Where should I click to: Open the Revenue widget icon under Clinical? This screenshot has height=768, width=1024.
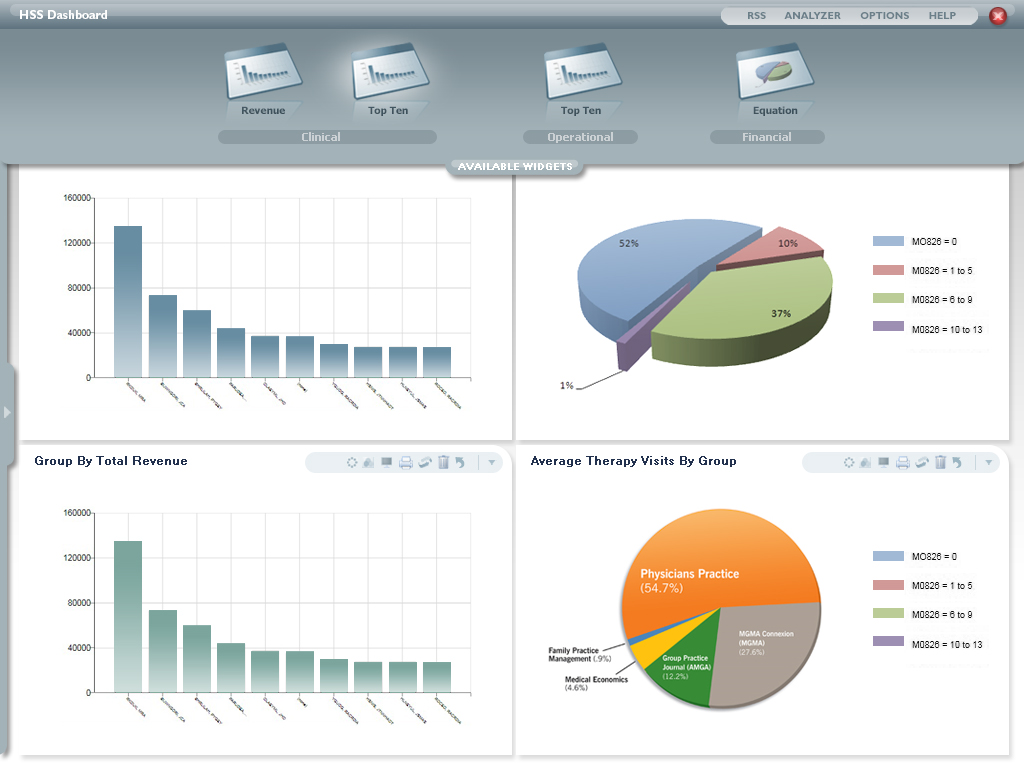[x=263, y=73]
